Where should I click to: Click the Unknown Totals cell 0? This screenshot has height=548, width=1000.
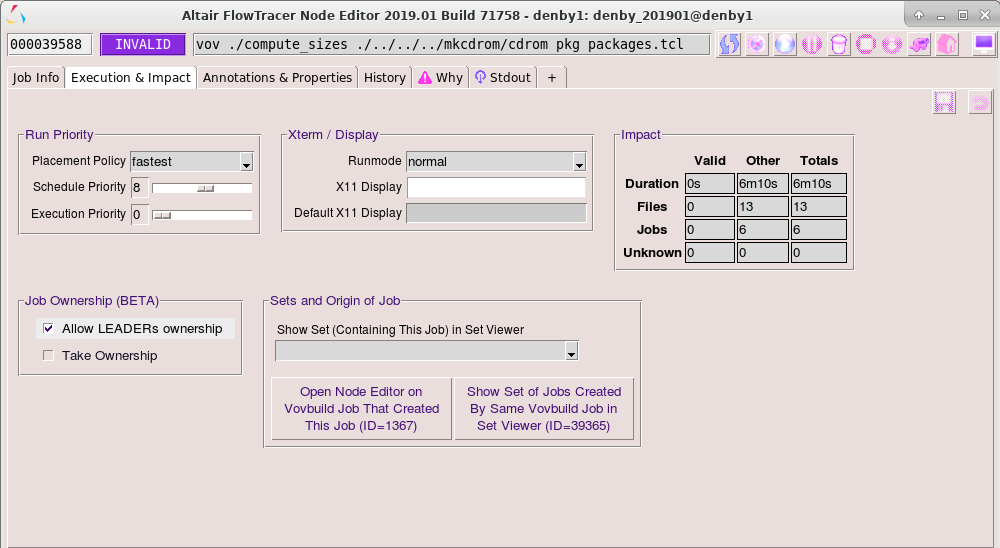point(818,253)
